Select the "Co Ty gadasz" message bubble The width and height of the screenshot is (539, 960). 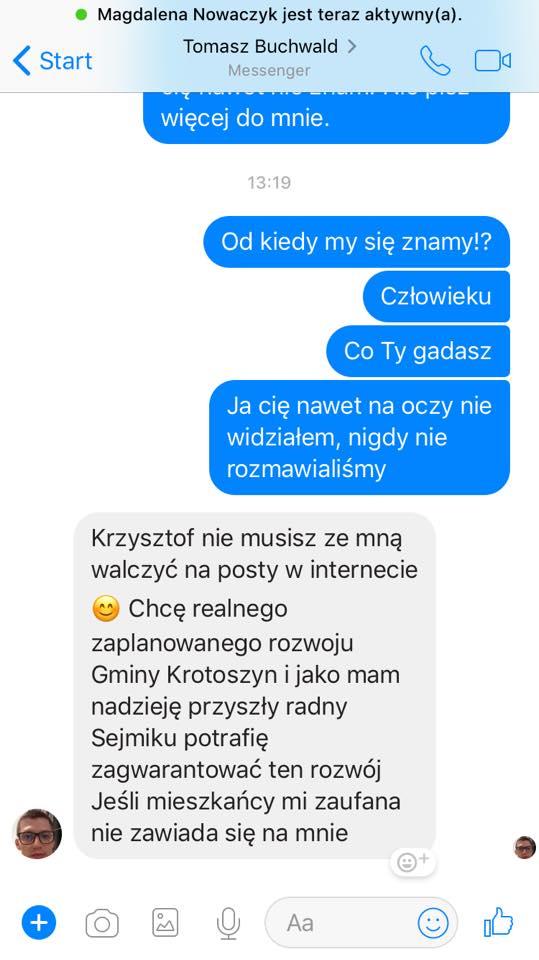418,351
